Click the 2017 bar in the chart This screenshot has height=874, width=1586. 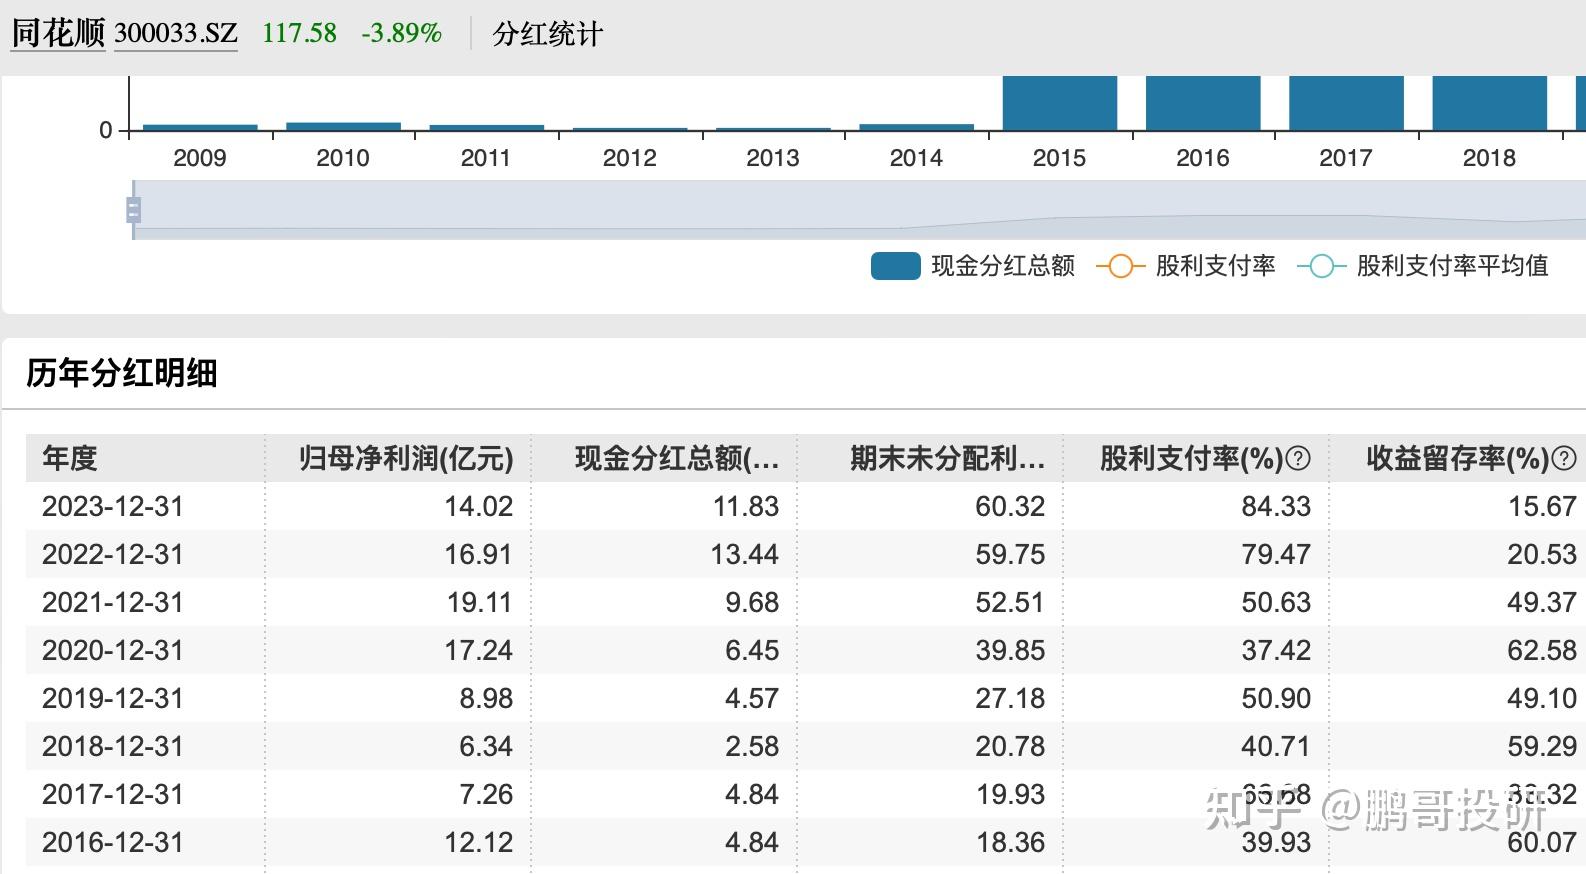tap(1346, 103)
